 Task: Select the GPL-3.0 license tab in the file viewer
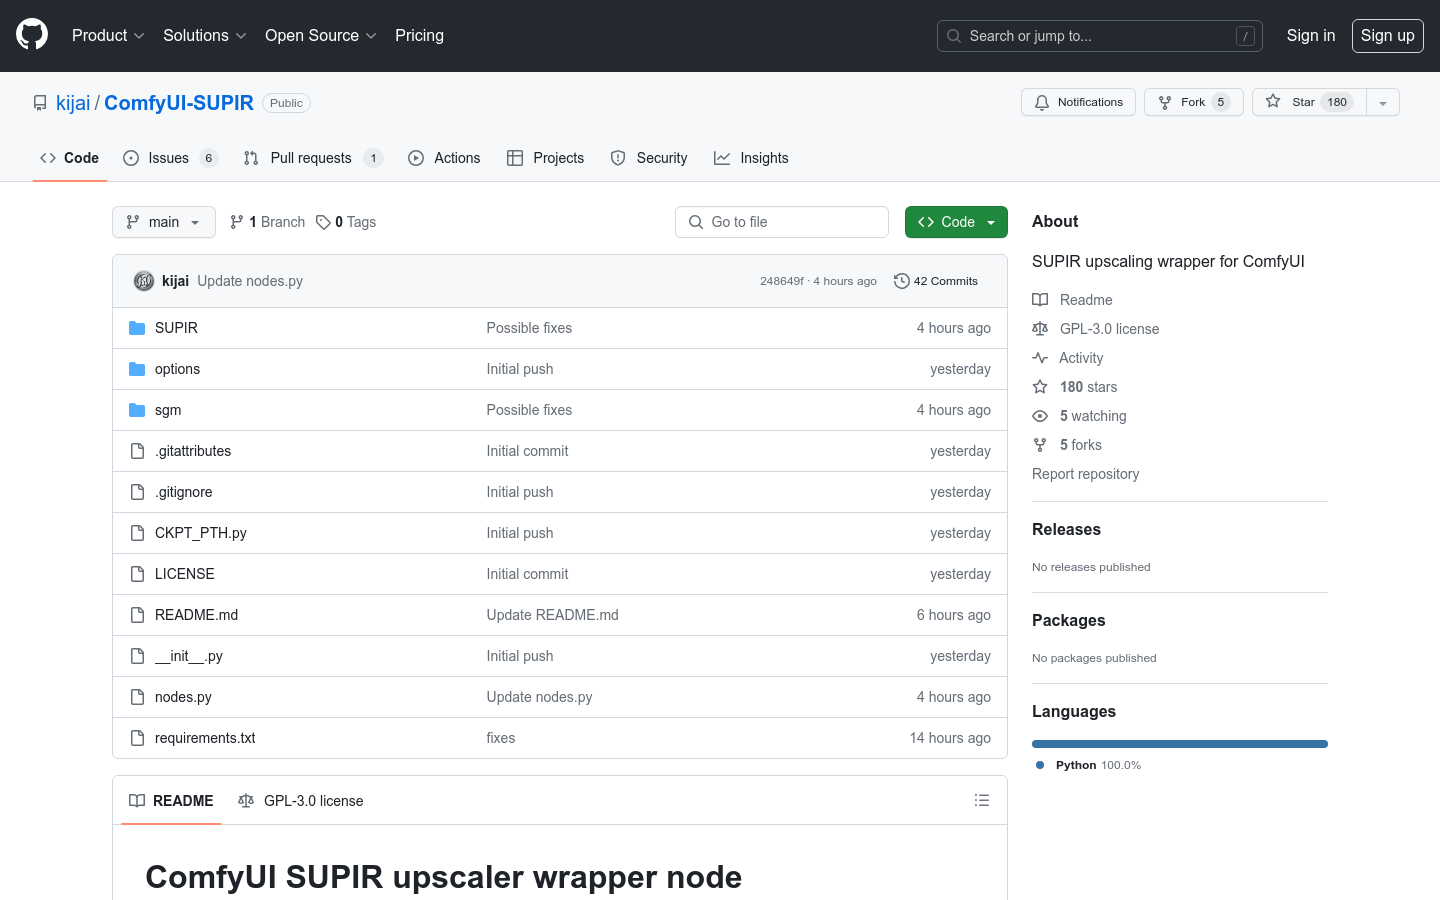click(x=300, y=800)
